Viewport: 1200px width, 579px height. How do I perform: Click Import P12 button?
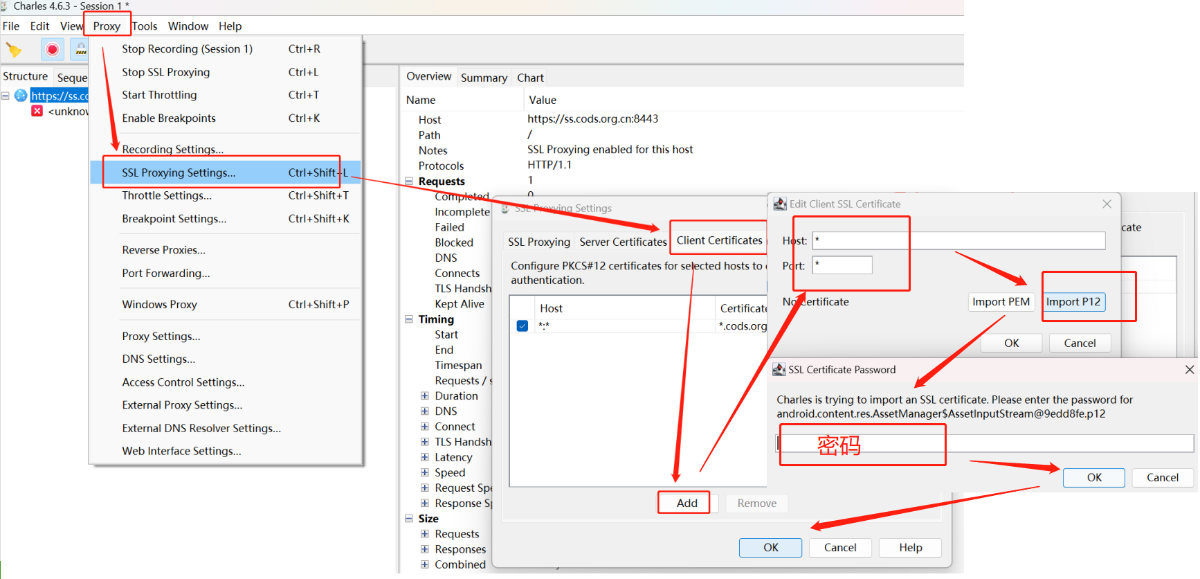(x=1073, y=302)
